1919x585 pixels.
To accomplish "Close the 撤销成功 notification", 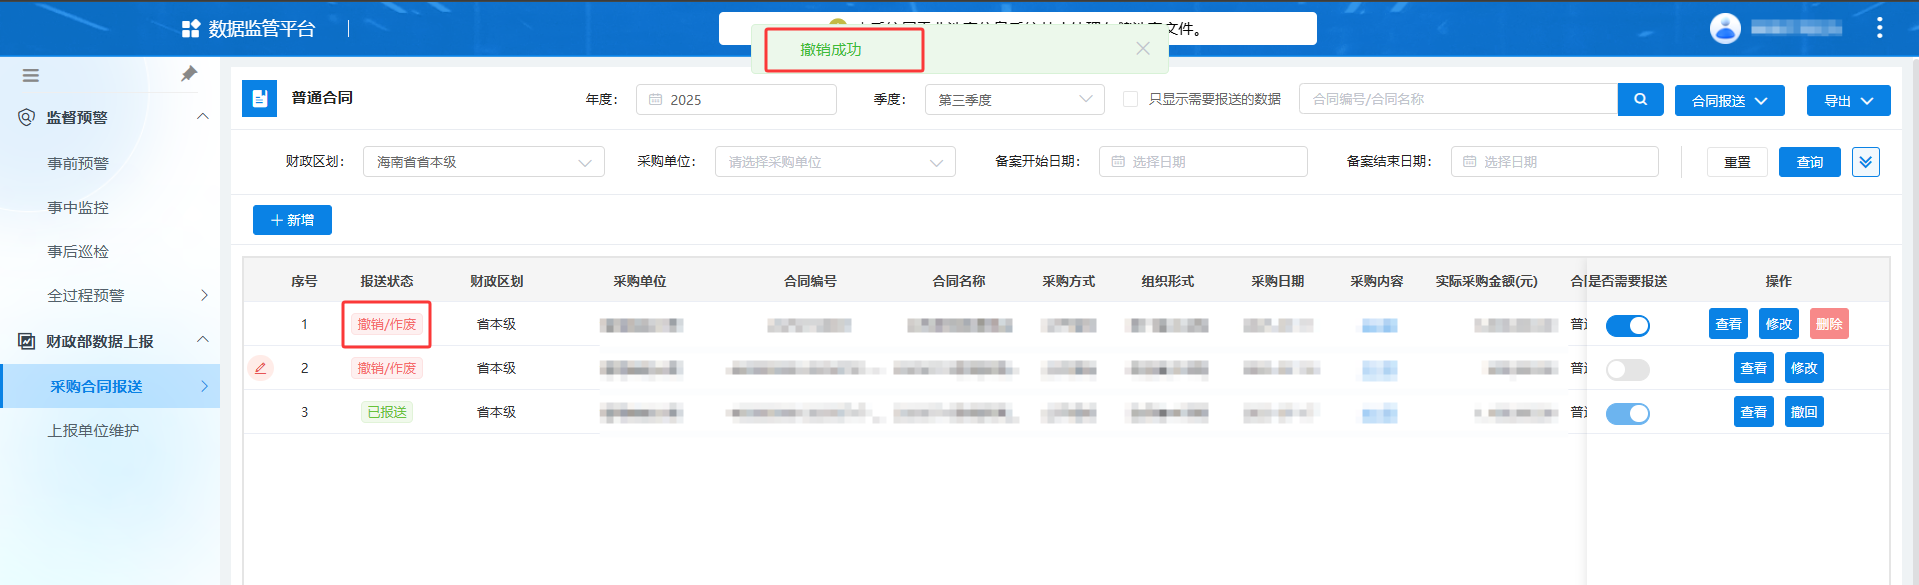I will pyautogui.click(x=1142, y=49).
